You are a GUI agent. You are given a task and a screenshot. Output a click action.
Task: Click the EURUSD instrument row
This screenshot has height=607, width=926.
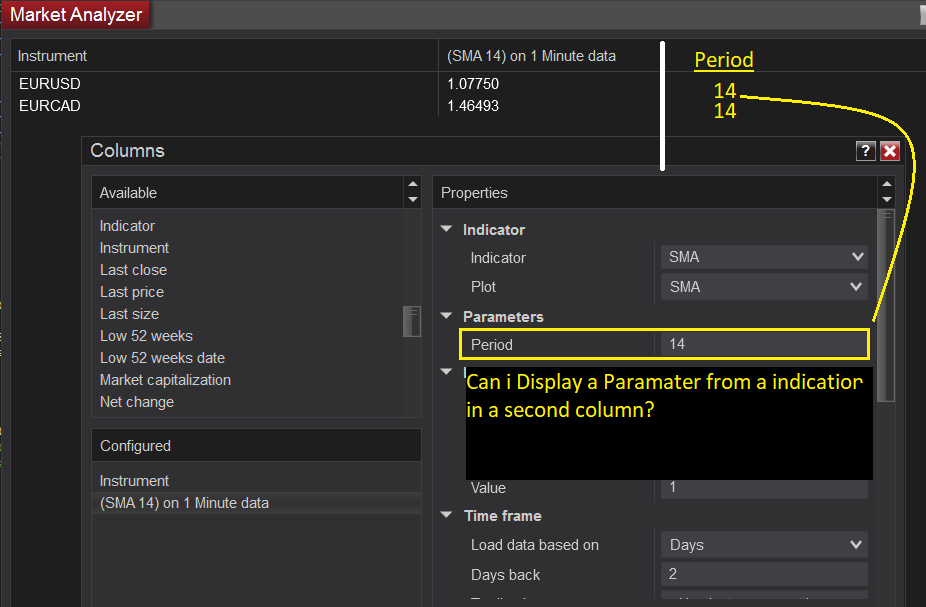(x=49, y=84)
